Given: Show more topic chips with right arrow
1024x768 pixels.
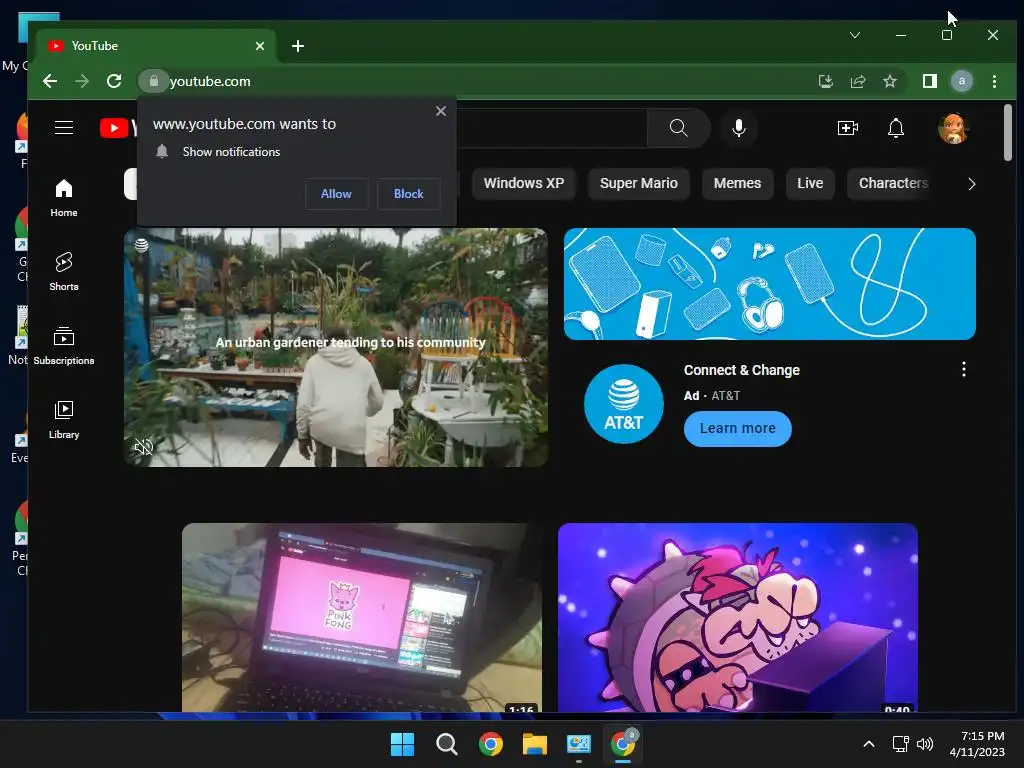Looking at the screenshot, I should point(971,184).
